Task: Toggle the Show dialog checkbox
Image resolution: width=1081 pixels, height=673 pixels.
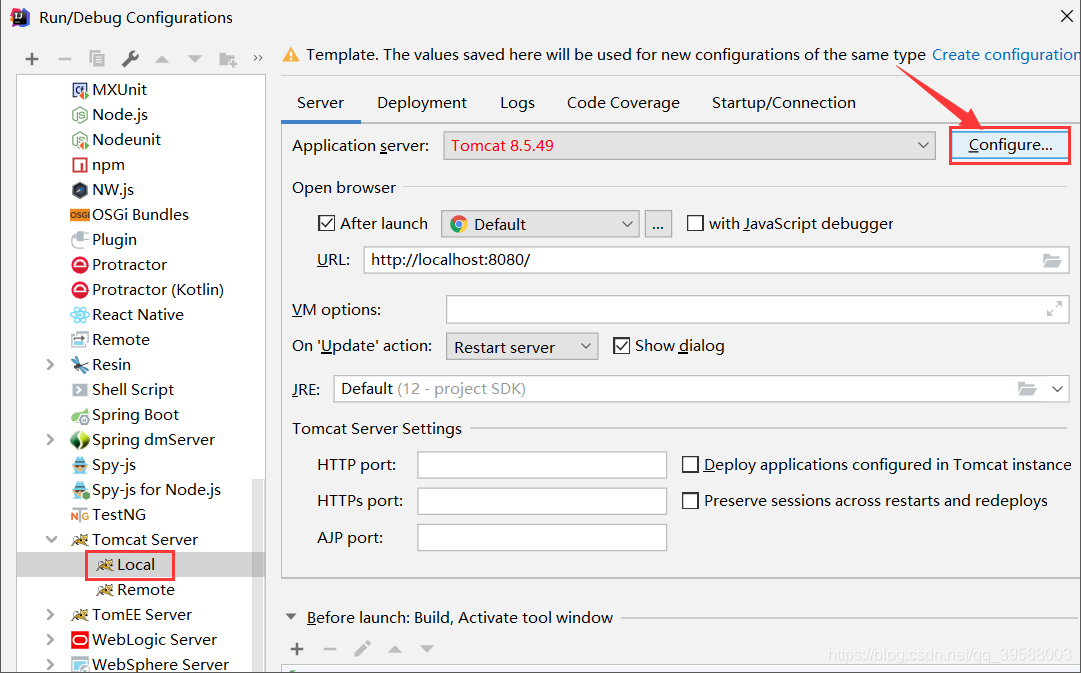Action: [621, 345]
